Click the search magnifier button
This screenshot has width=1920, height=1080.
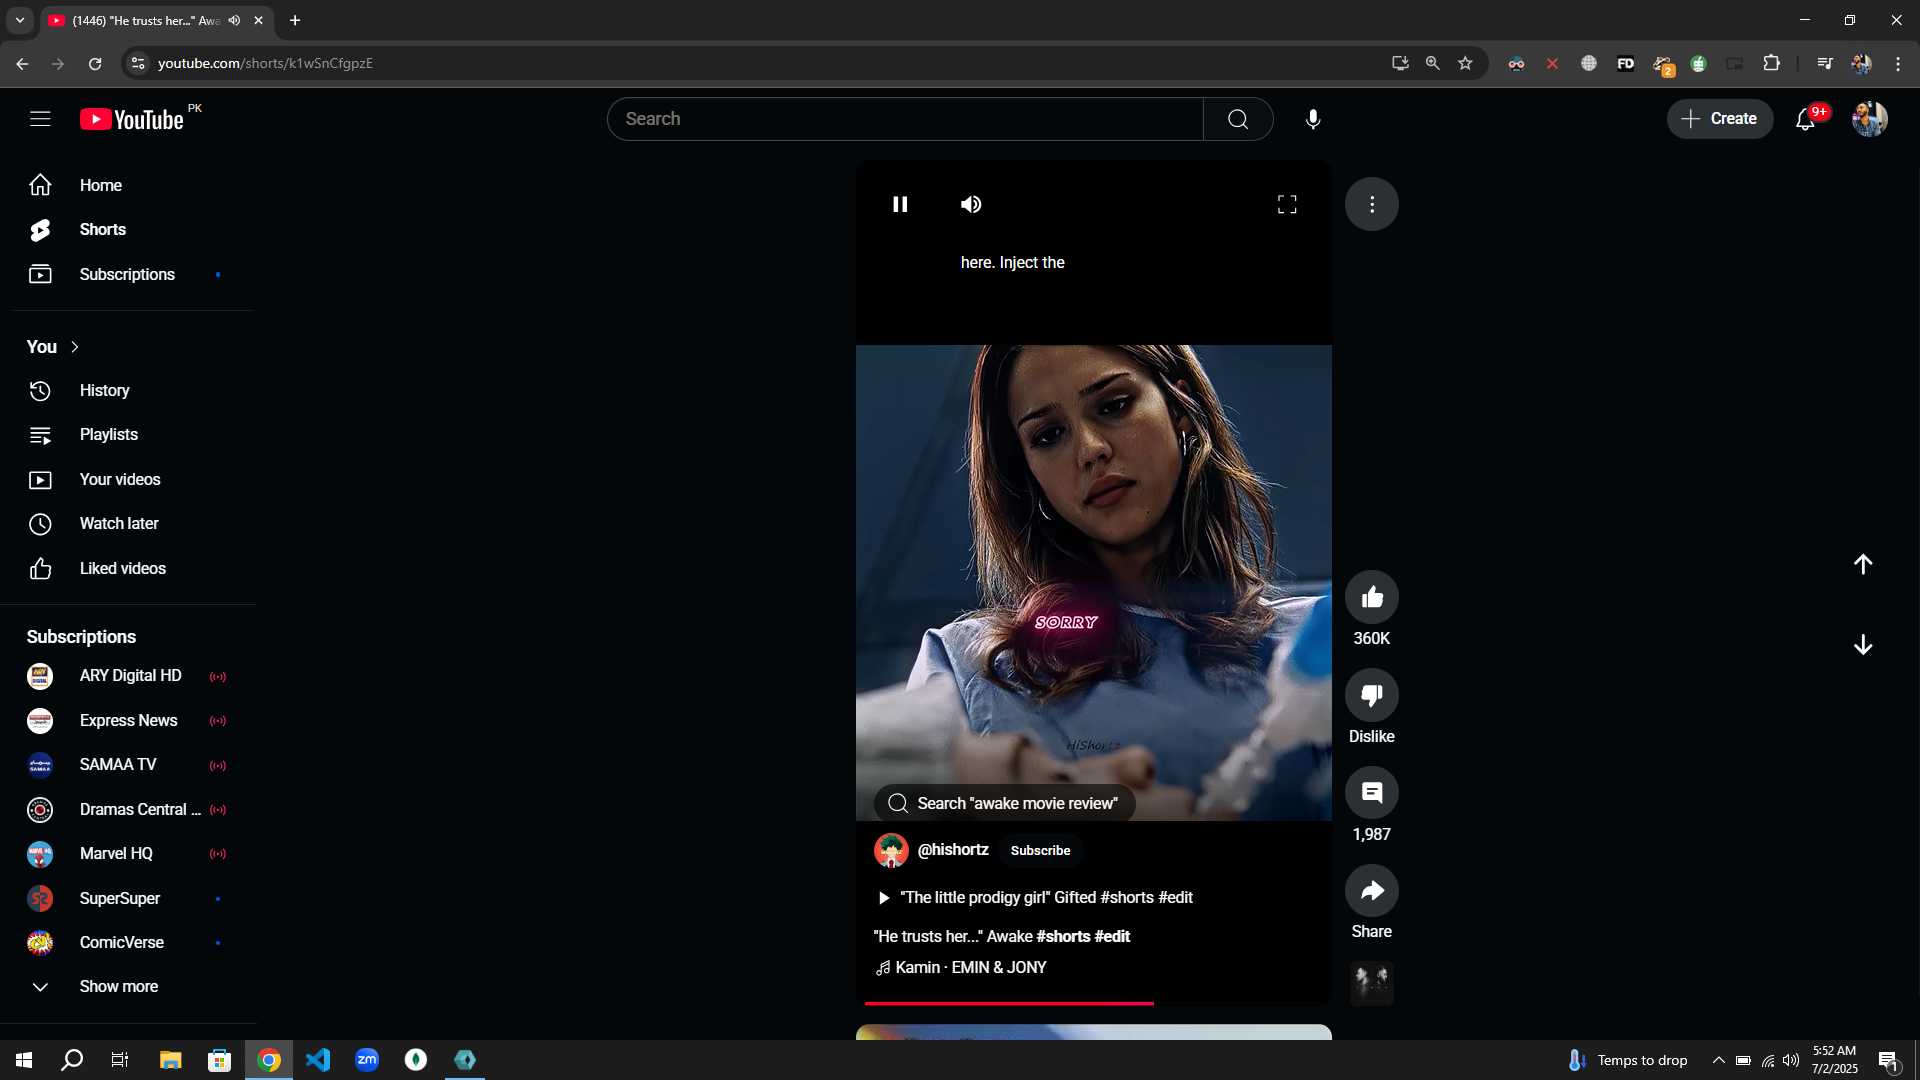1238,119
